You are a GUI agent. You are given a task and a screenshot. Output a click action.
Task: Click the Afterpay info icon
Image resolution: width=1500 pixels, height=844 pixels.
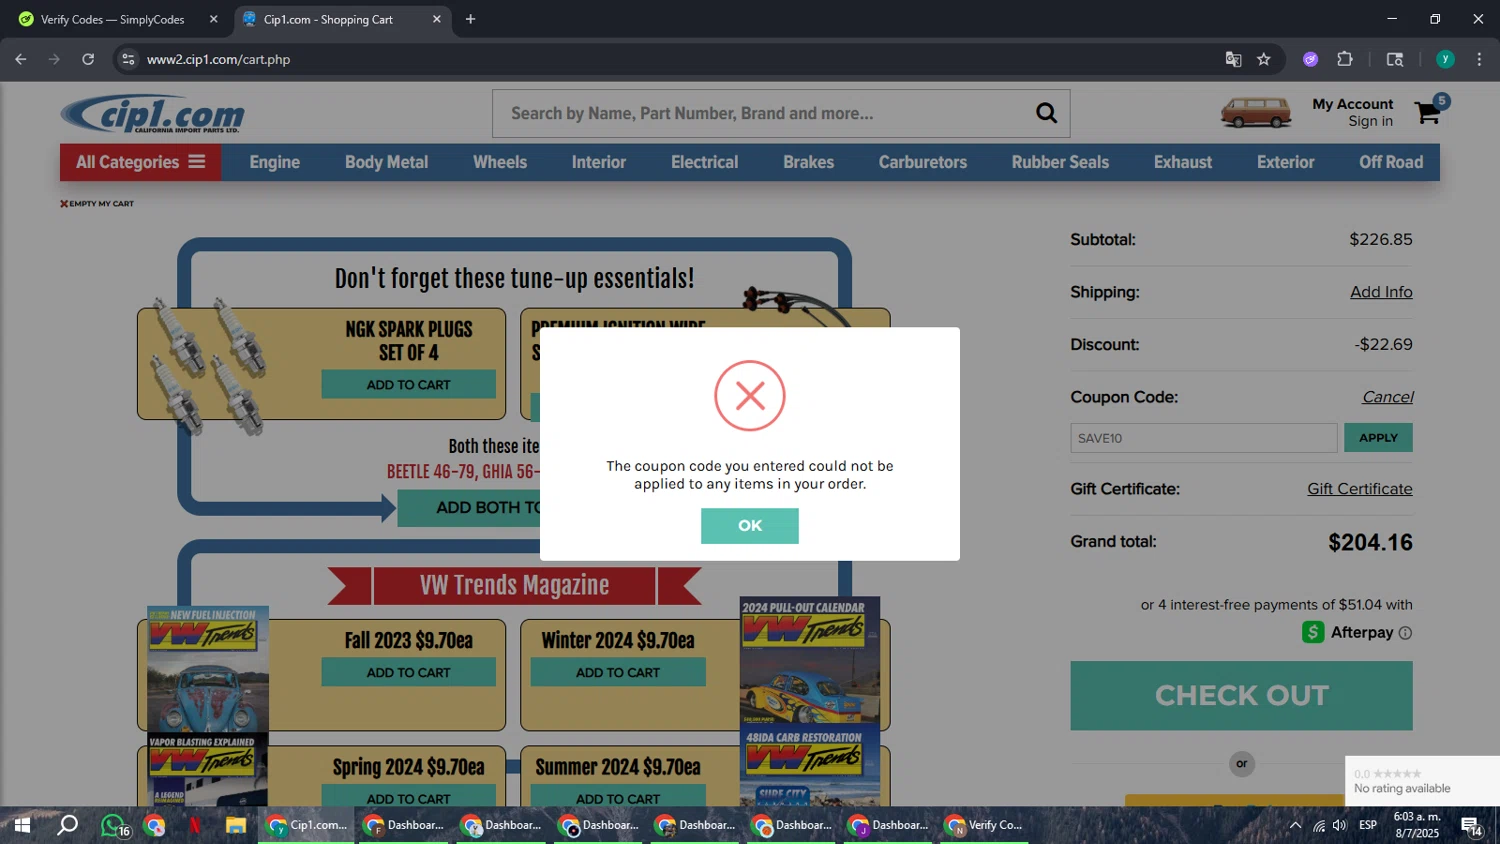[1405, 633]
